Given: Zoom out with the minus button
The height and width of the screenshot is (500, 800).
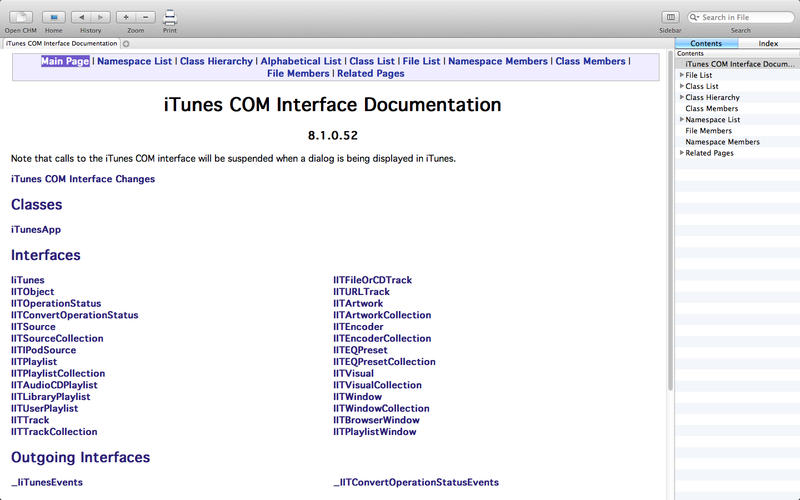Looking at the screenshot, I should coord(146,17).
